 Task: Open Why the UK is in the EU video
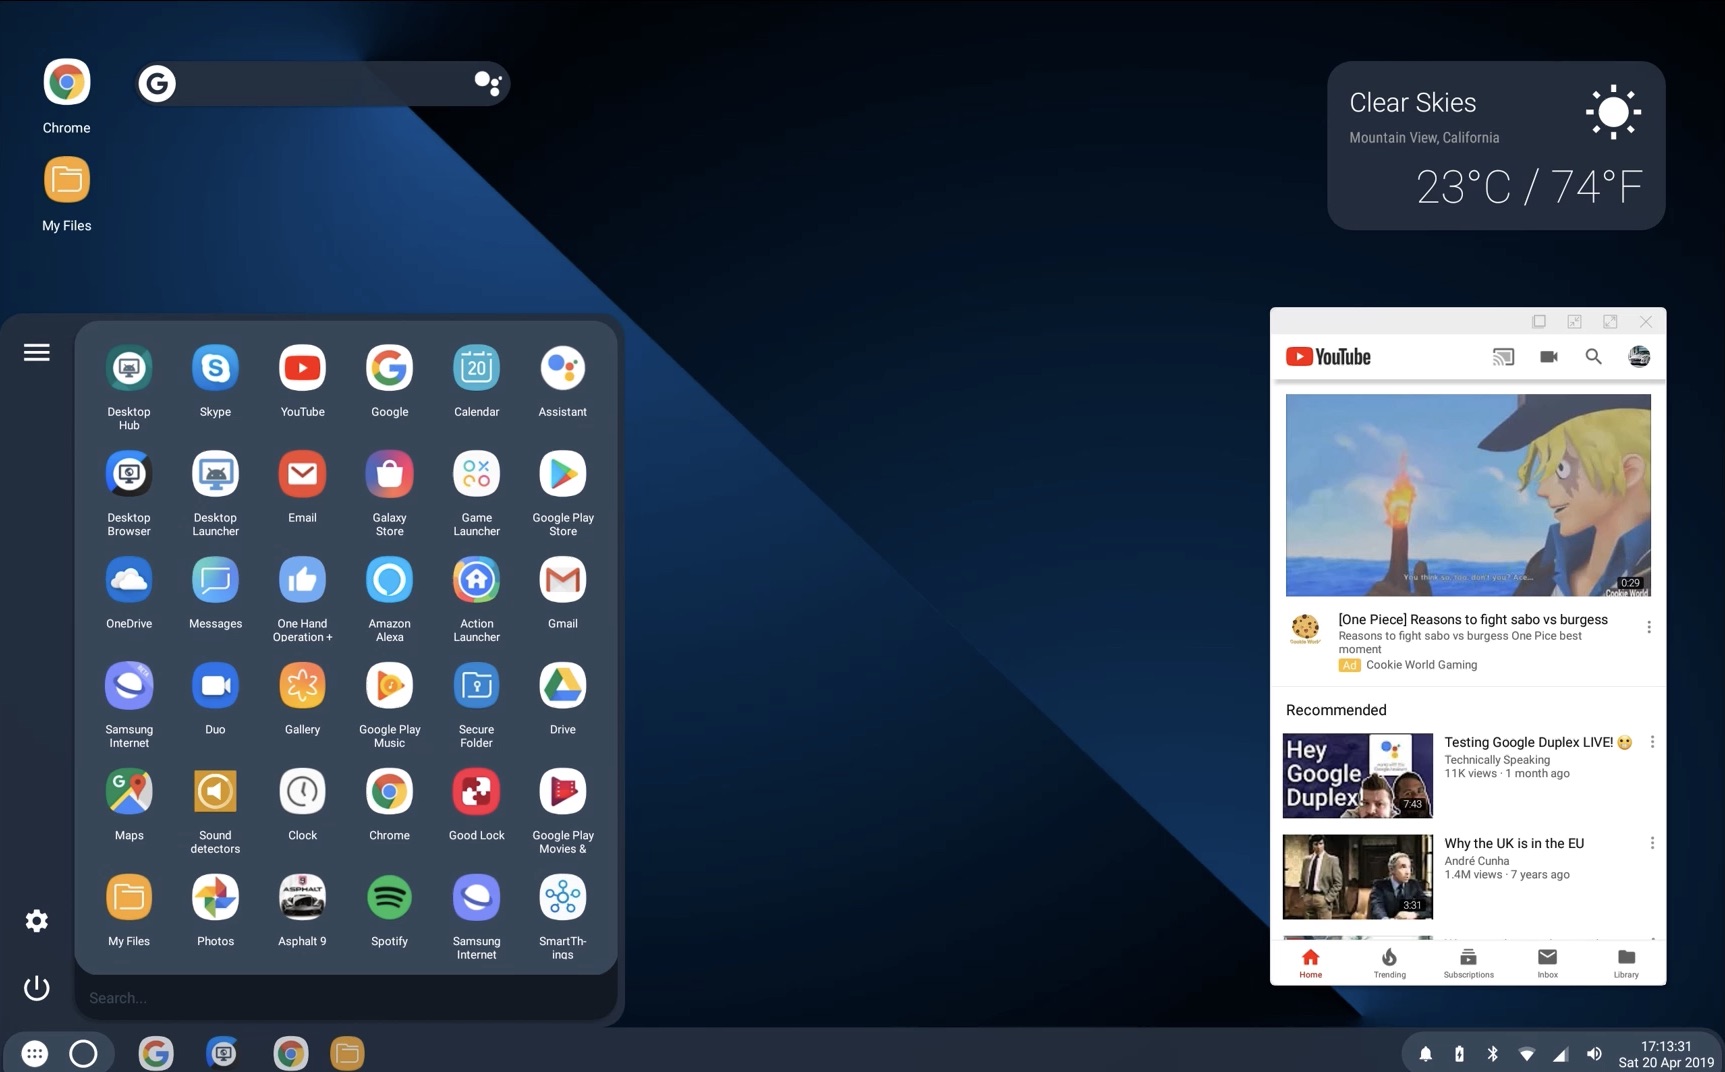(x=1358, y=877)
